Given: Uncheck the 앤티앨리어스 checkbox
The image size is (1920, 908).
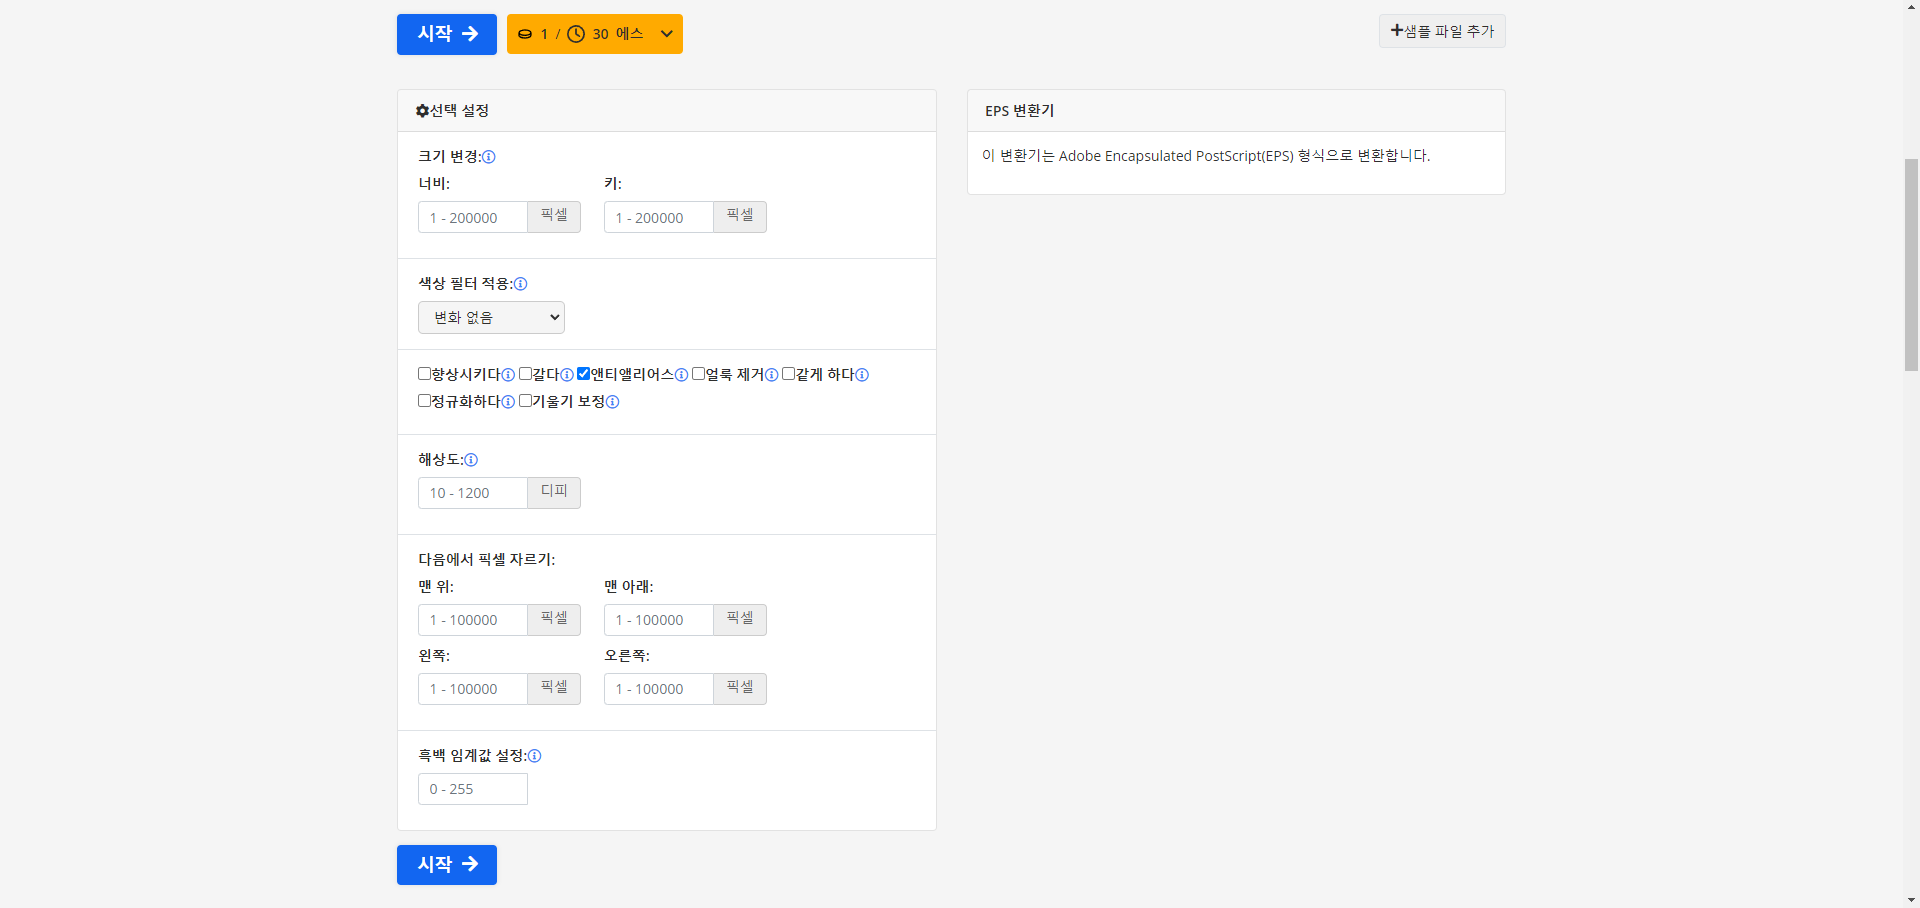Looking at the screenshot, I should (584, 374).
